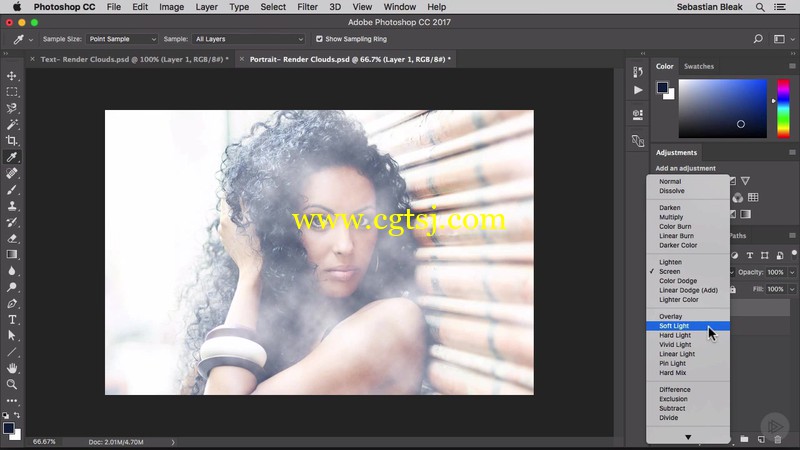This screenshot has height=450, width=800.
Task: Open the extra tools ellipsis menu
Action: 12,401
